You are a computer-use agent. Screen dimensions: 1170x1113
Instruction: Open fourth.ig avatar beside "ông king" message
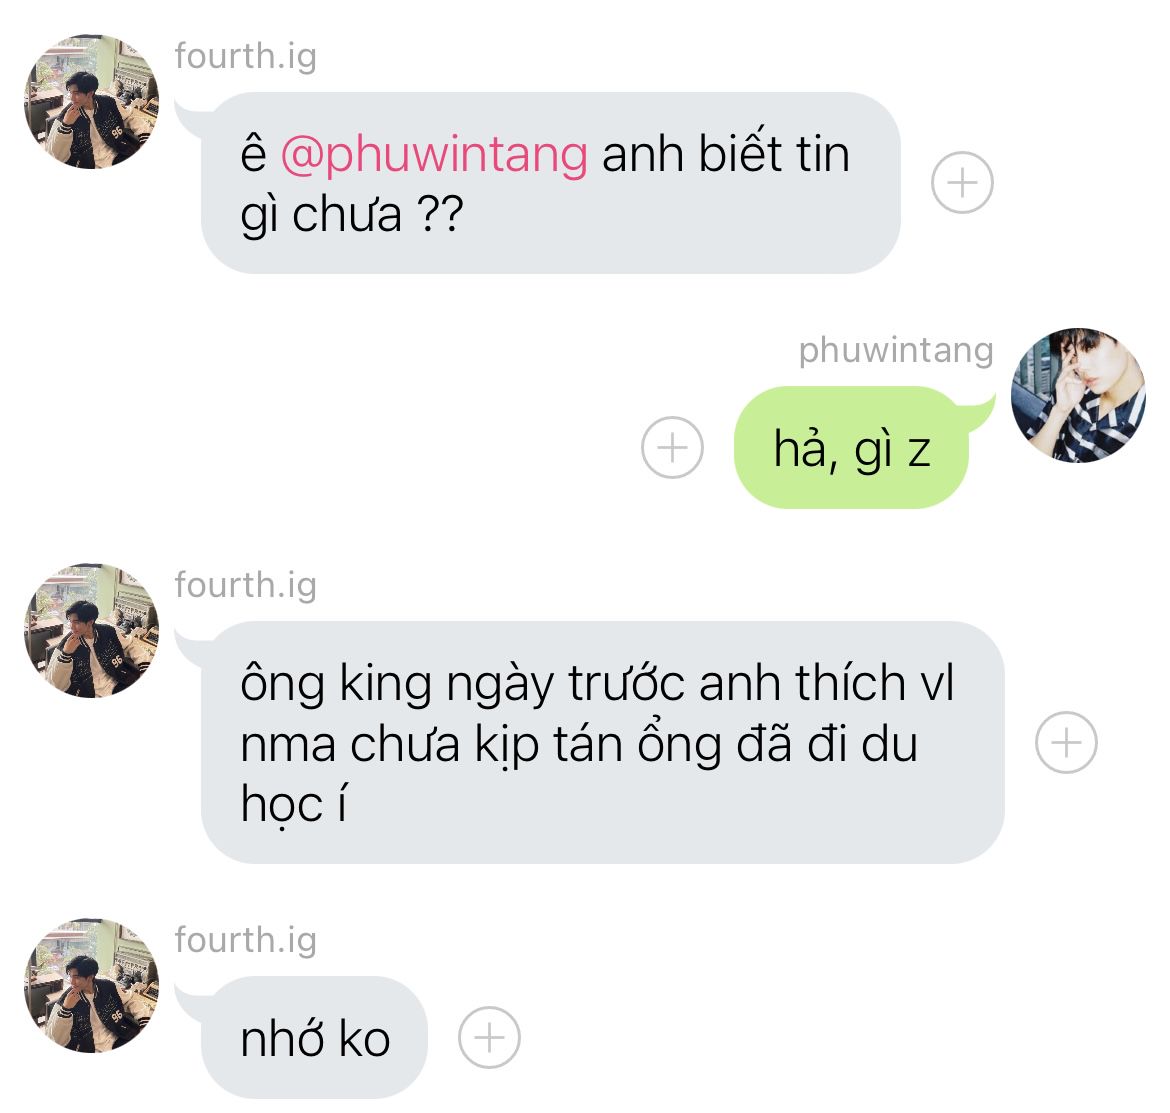(x=91, y=630)
